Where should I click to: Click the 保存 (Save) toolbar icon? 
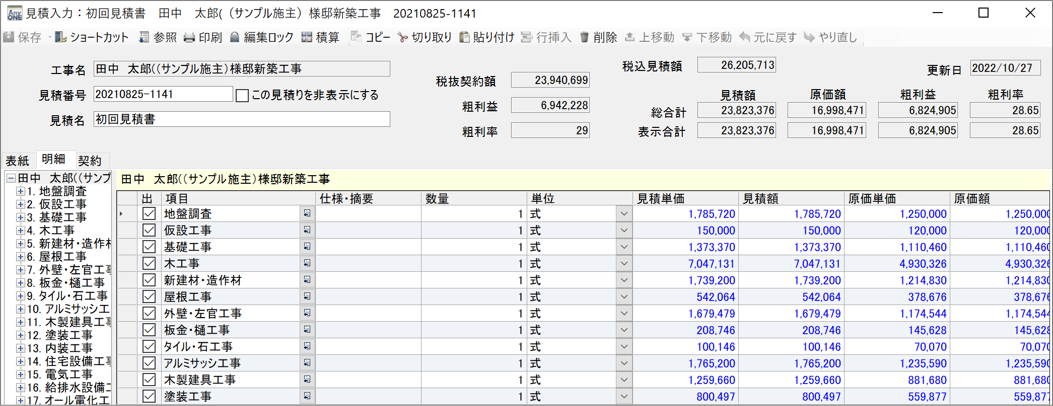point(9,37)
